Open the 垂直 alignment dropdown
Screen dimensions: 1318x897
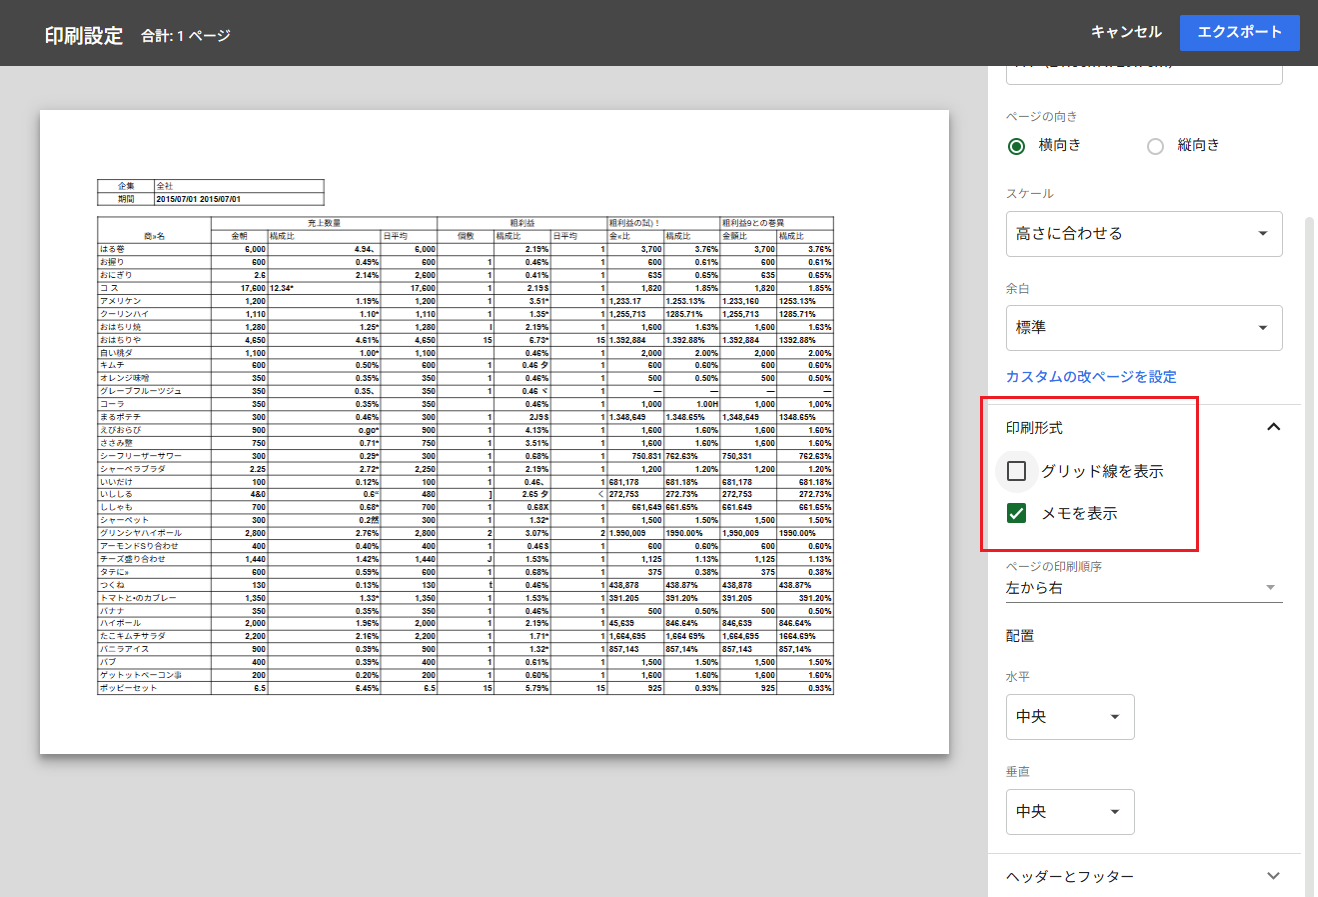[1070, 812]
